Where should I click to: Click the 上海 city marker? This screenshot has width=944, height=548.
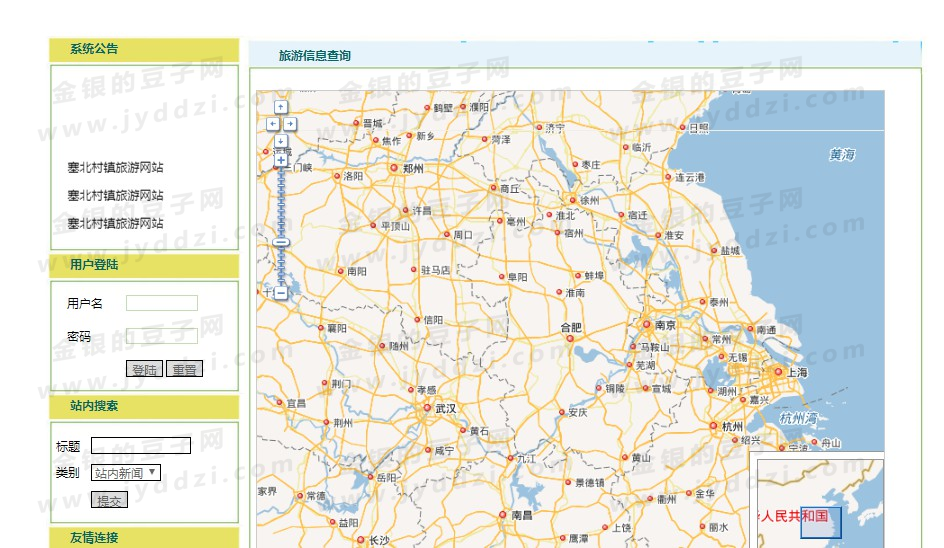[778, 372]
